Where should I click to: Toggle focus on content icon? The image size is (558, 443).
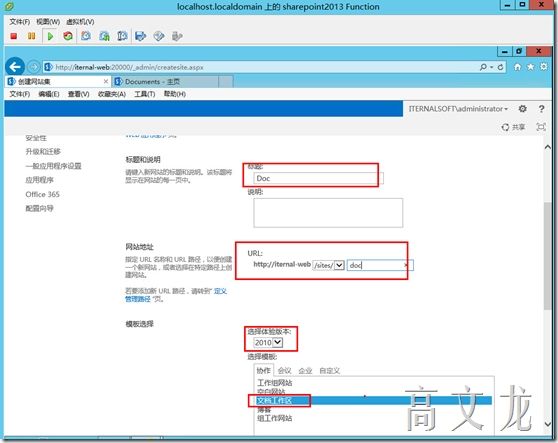(x=541, y=127)
